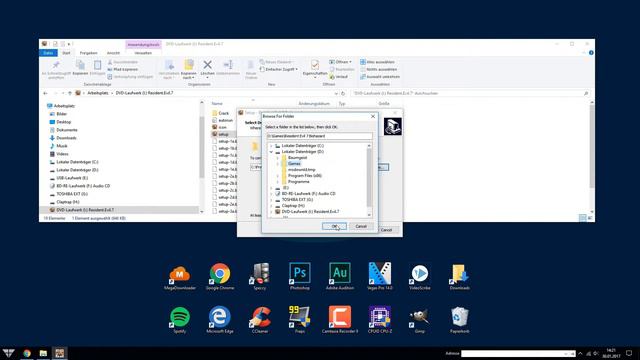Click the Chrome icon in the taskbar

pos(27,353)
